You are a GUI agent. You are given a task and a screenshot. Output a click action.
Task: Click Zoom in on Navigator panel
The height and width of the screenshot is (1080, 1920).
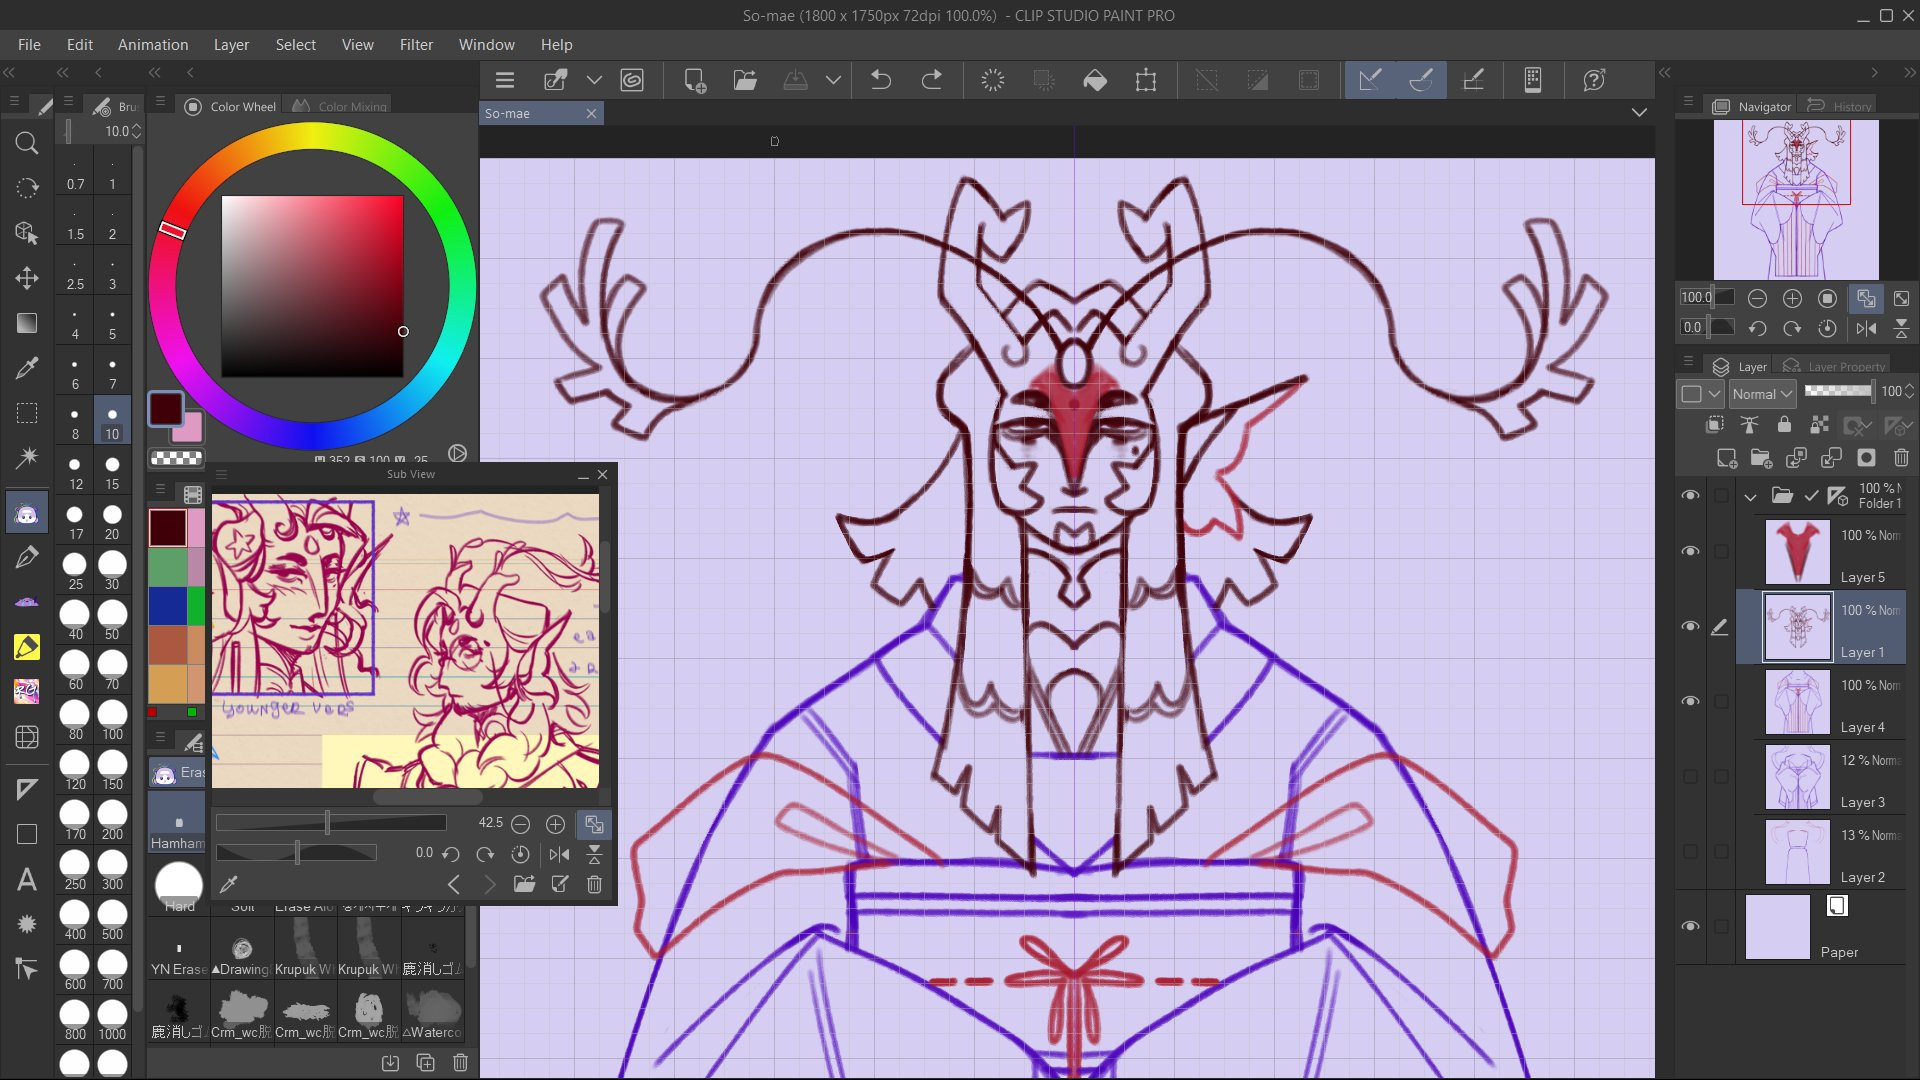click(1792, 298)
